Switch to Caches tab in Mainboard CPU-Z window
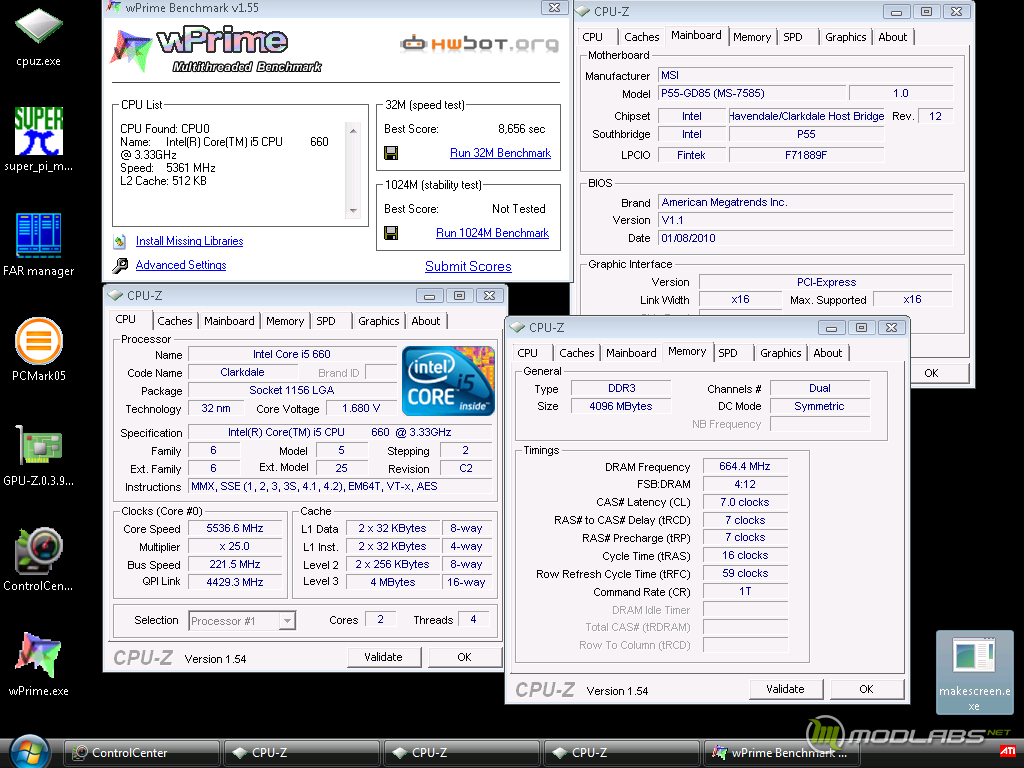 pyautogui.click(x=642, y=37)
